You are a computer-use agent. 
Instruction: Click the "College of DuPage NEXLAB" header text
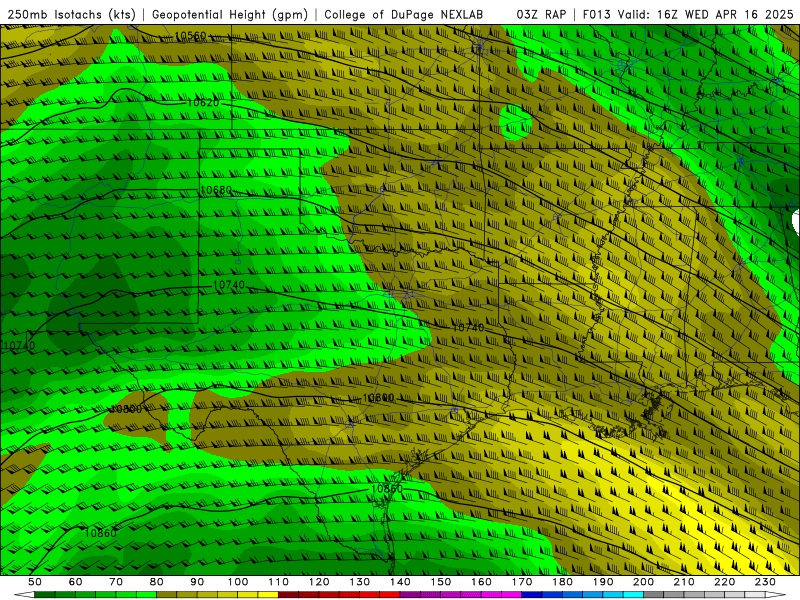click(x=403, y=14)
